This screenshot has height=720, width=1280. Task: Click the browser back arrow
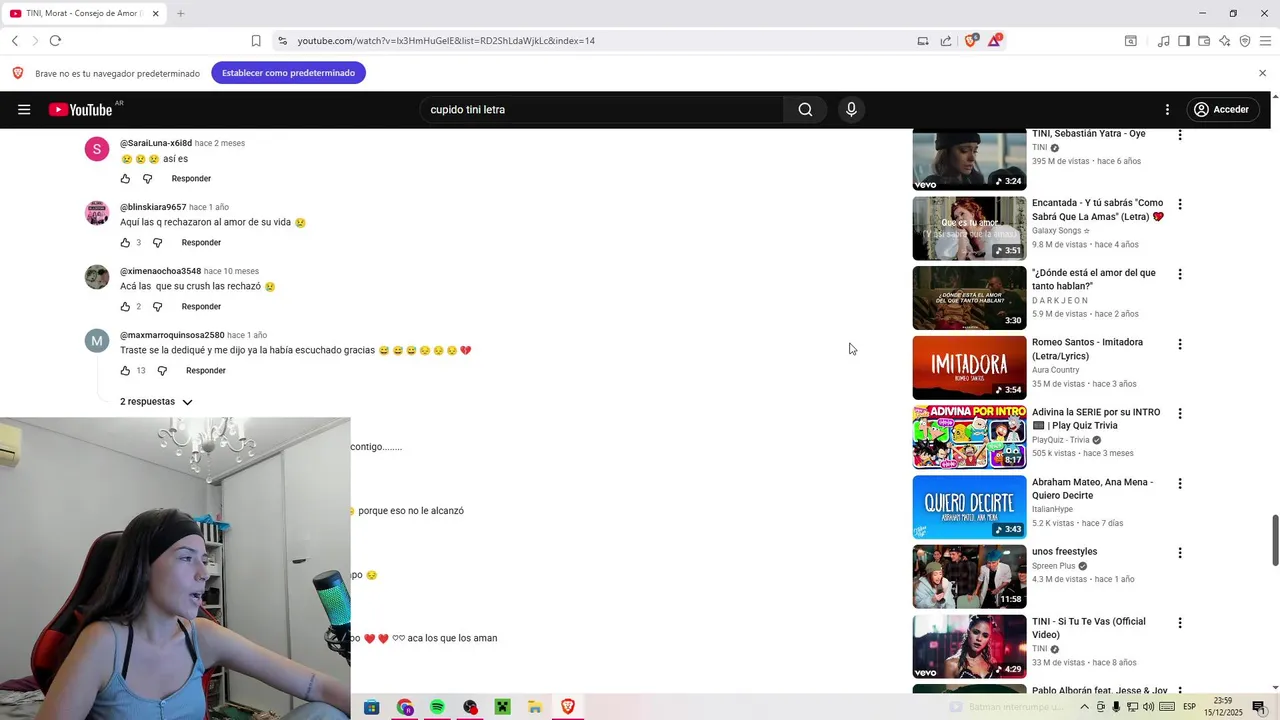[15, 41]
